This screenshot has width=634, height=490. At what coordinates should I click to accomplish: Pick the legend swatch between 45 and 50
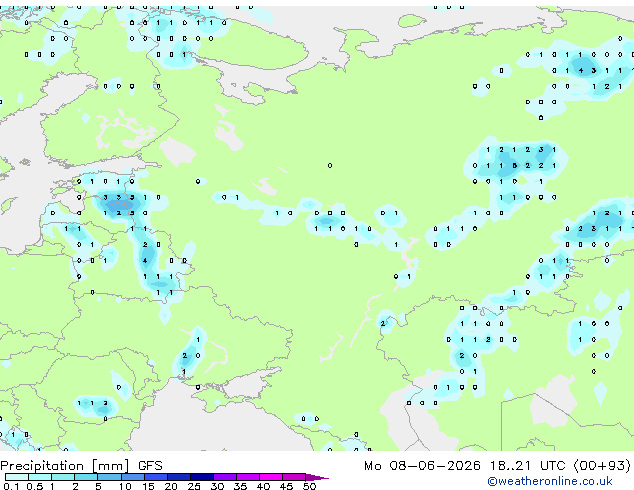(x=294, y=477)
